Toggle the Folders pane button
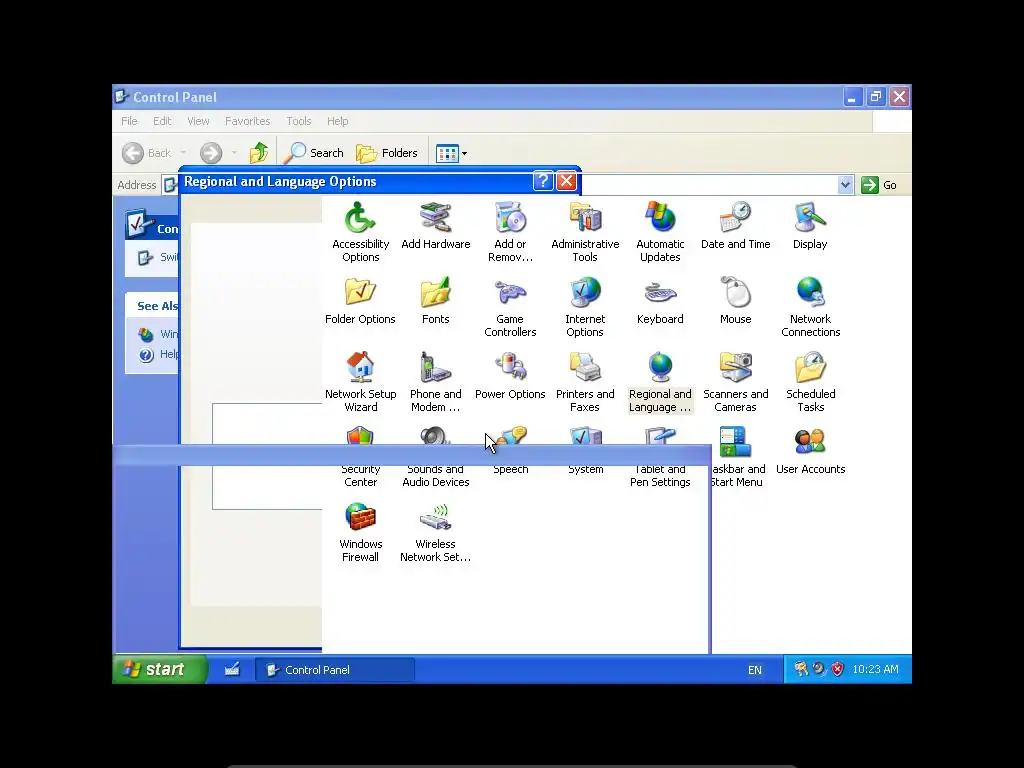This screenshot has width=1024, height=768. 387,153
